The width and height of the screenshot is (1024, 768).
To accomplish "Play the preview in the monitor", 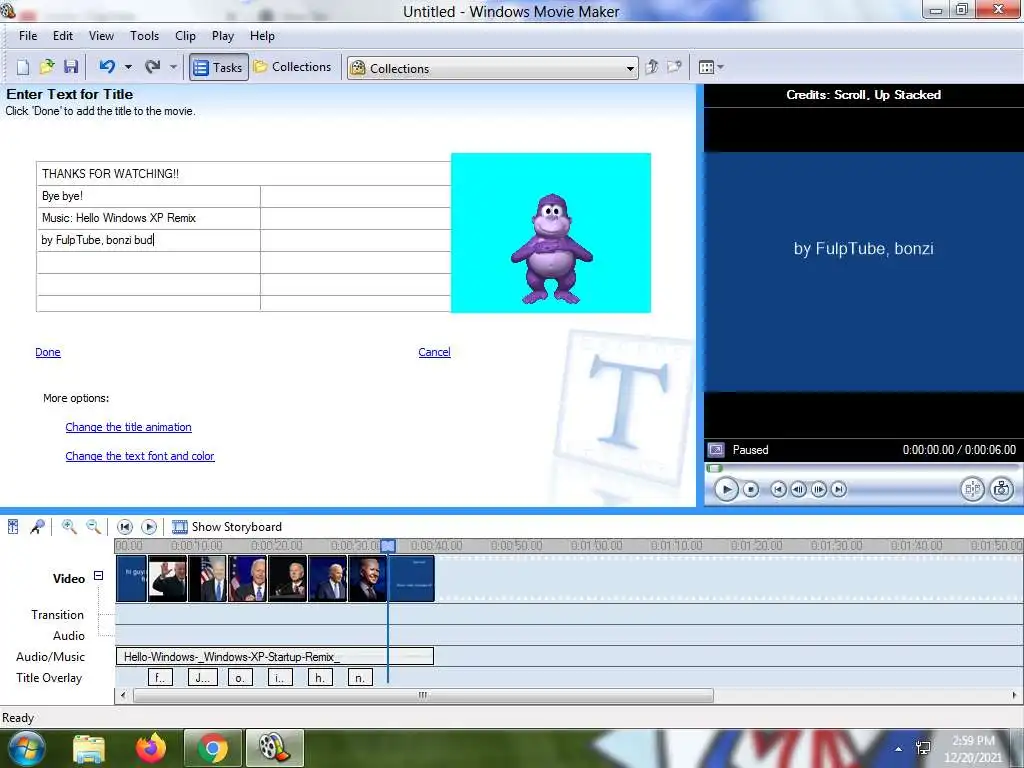I will 726,490.
